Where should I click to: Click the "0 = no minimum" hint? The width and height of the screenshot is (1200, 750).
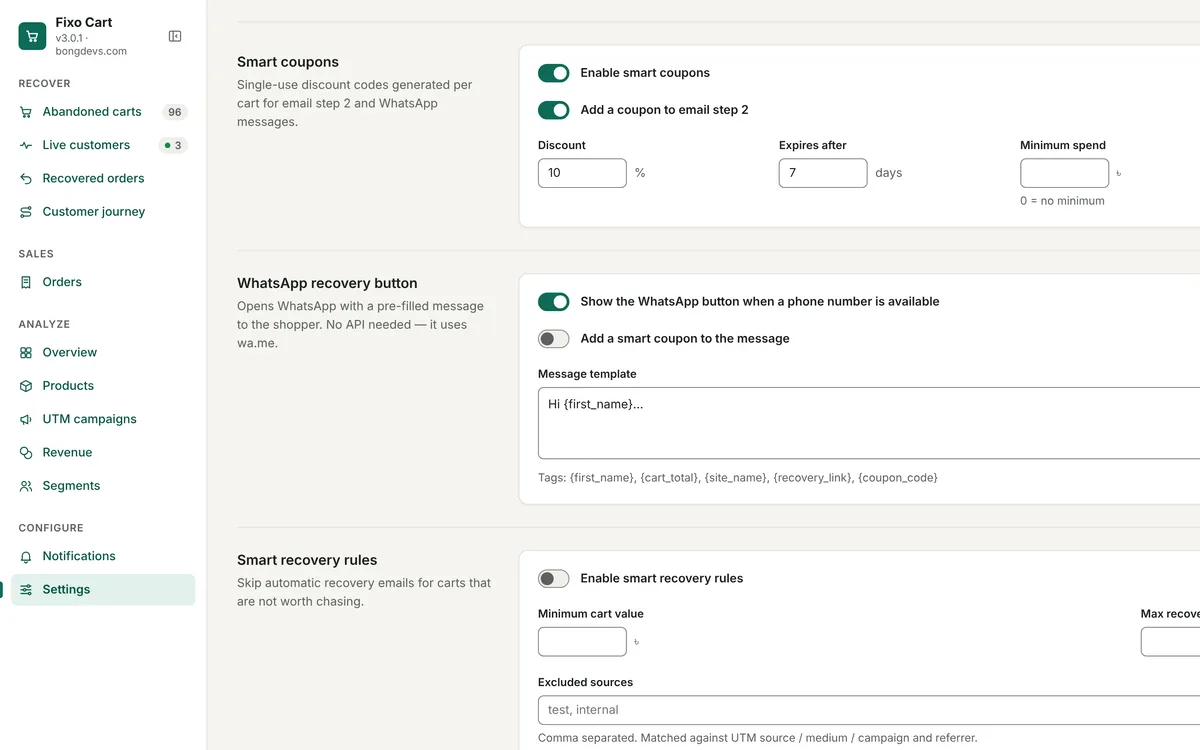click(x=1062, y=201)
